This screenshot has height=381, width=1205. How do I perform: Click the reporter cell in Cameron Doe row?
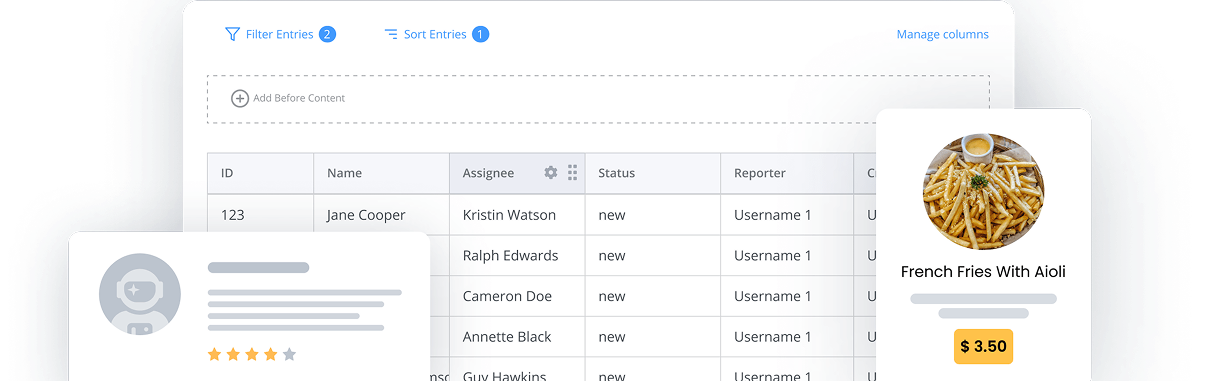click(787, 296)
